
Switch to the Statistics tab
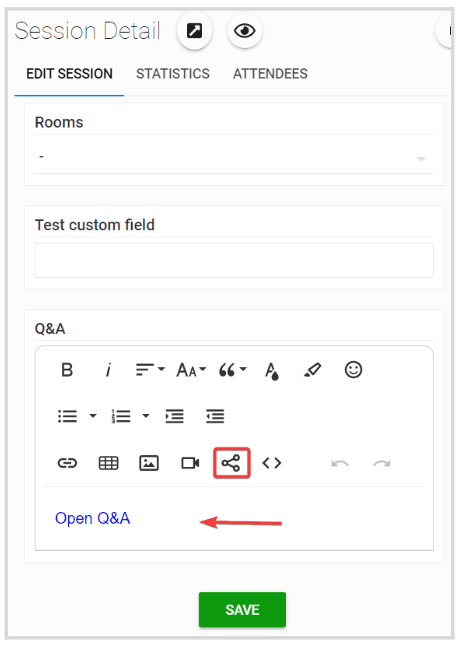click(173, 74)
